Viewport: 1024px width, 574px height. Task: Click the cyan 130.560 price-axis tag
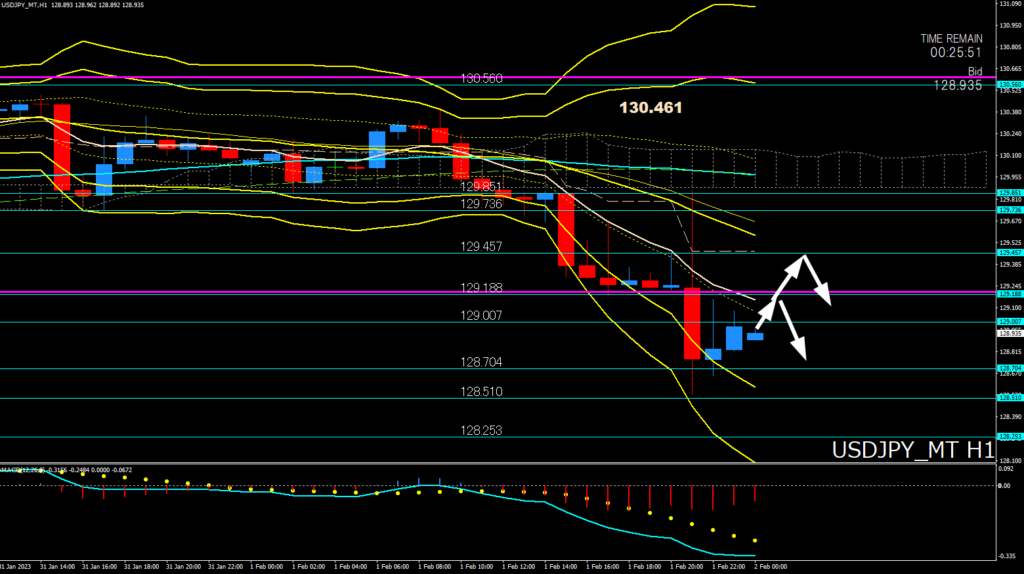[1010, 85]
